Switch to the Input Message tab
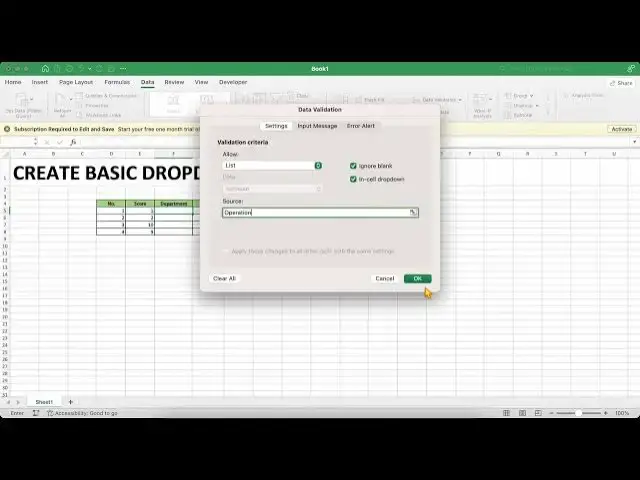Image resolution: width=640 pixels, height=480 pixels. [317, 126]
